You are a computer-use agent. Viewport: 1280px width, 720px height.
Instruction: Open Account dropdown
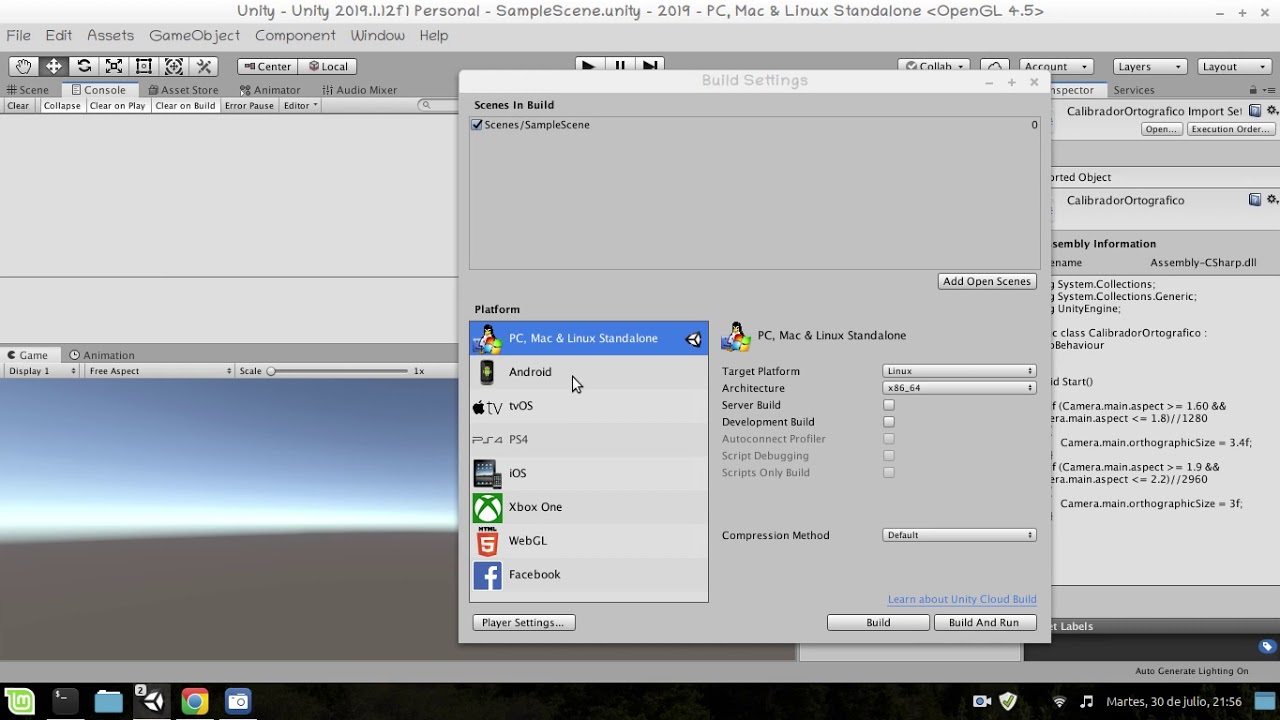coord(1055,66)
